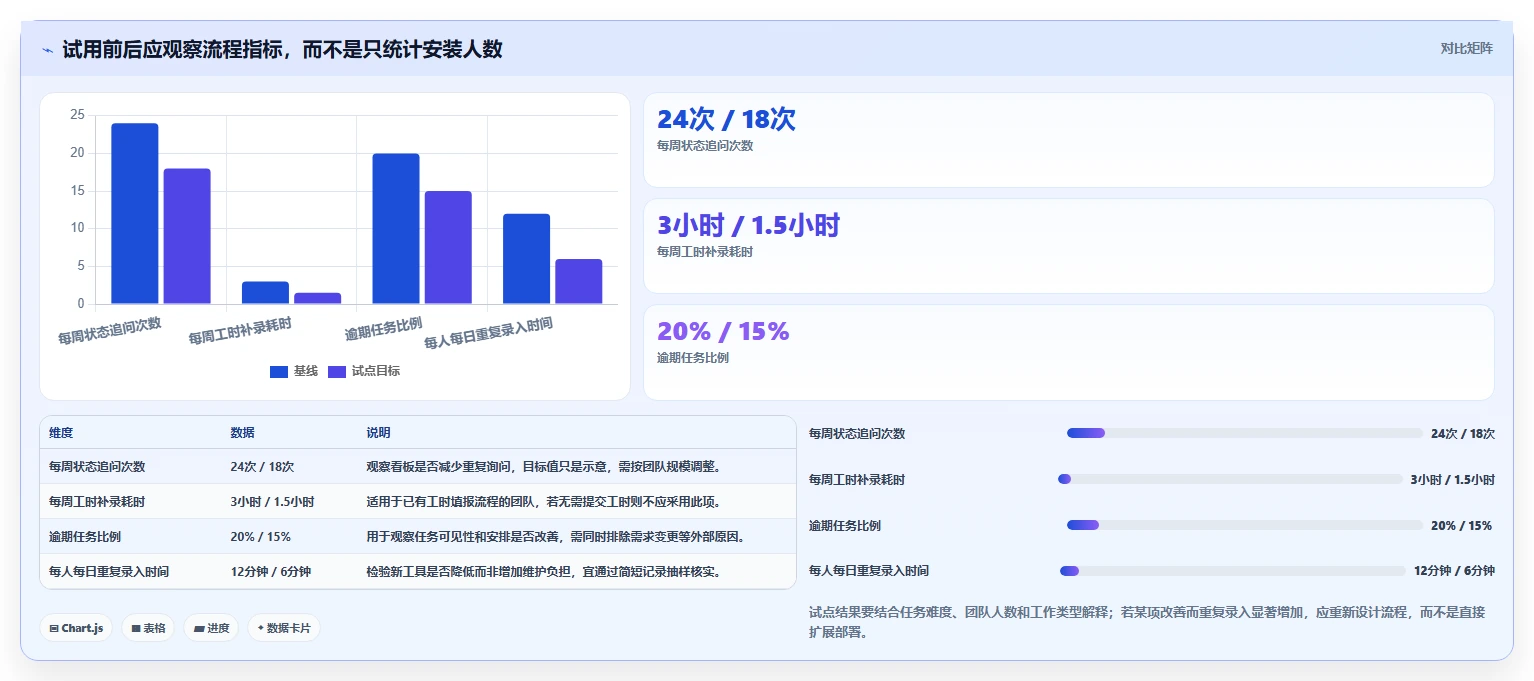Image resolution: width=1534 pixels, height=681 pixels.
Task: Click the 数据 table column header
Action: pos(242,433)
